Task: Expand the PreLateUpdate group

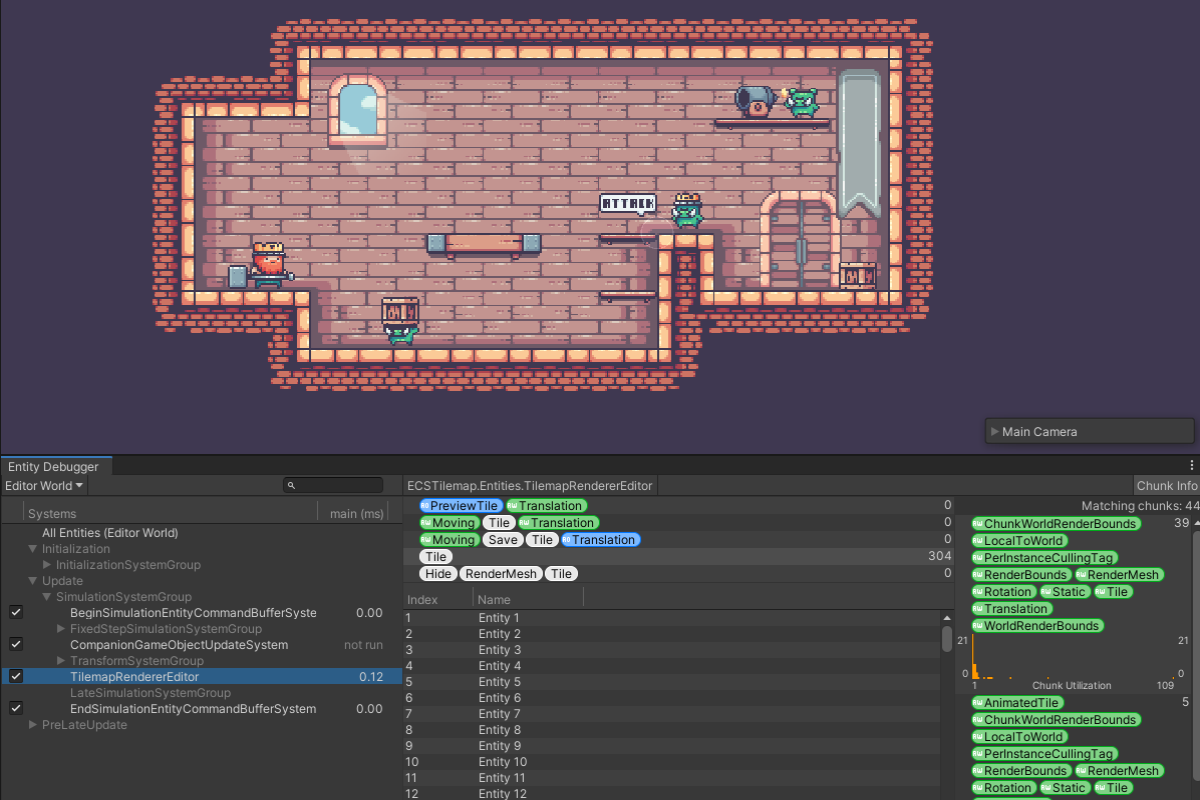Action: click(x=33, y=725)
